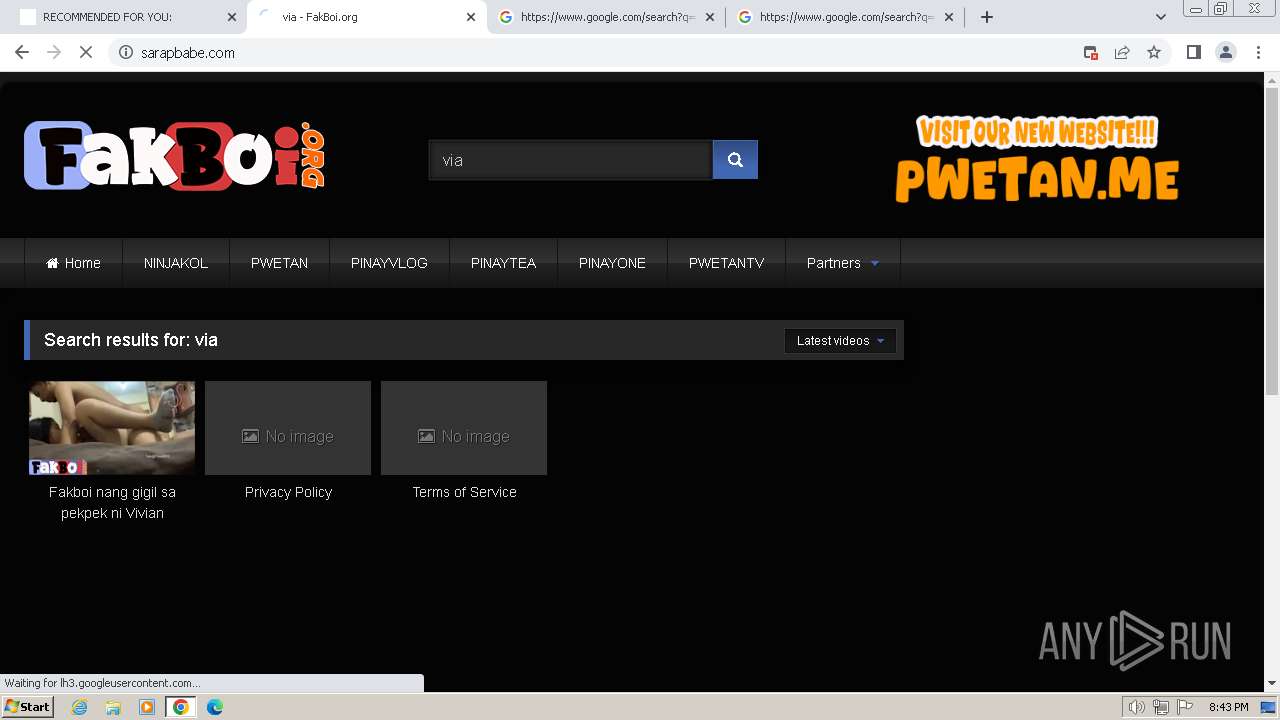Launch Microsoft Edge from the taskbar
The height and width of the screenshot is (720, 1280).
click(215, 707)
